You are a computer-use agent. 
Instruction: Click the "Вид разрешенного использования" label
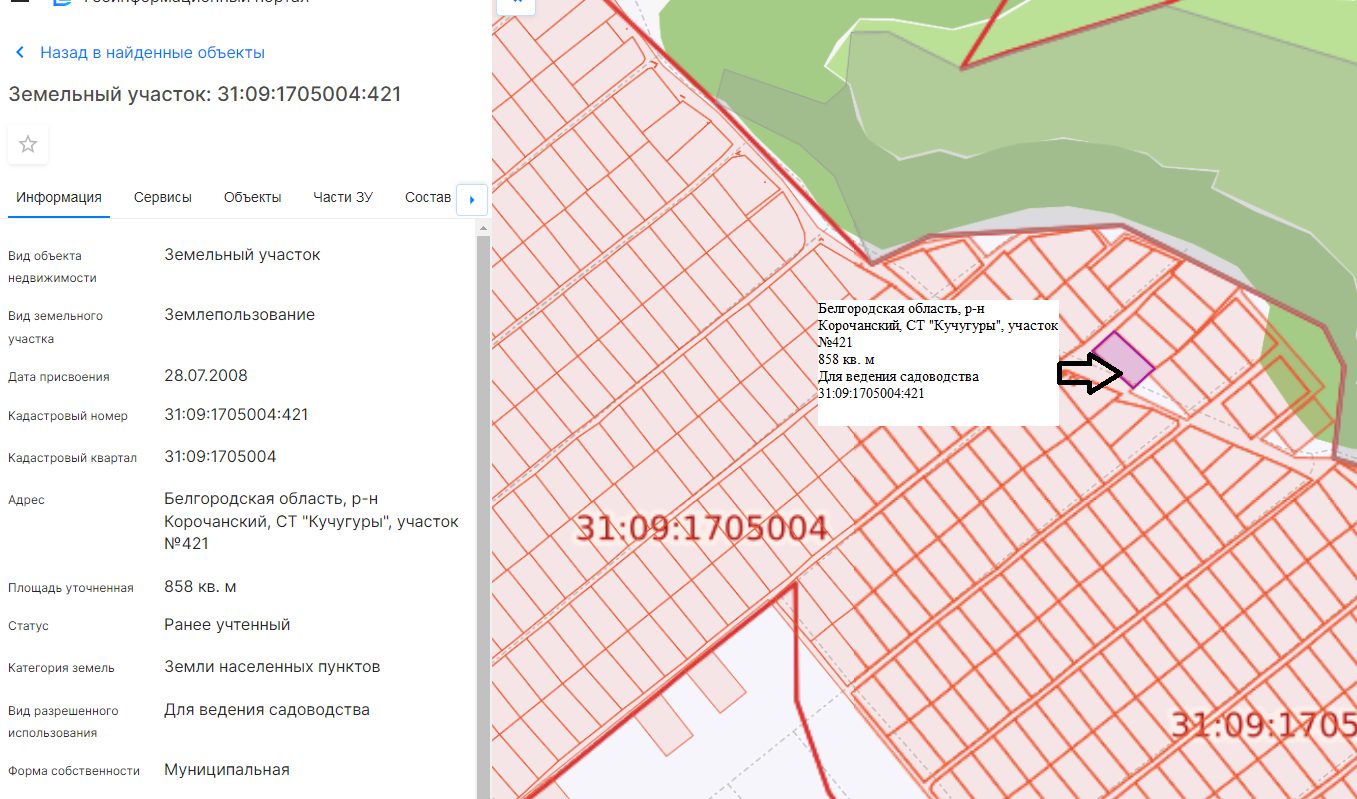63,722
